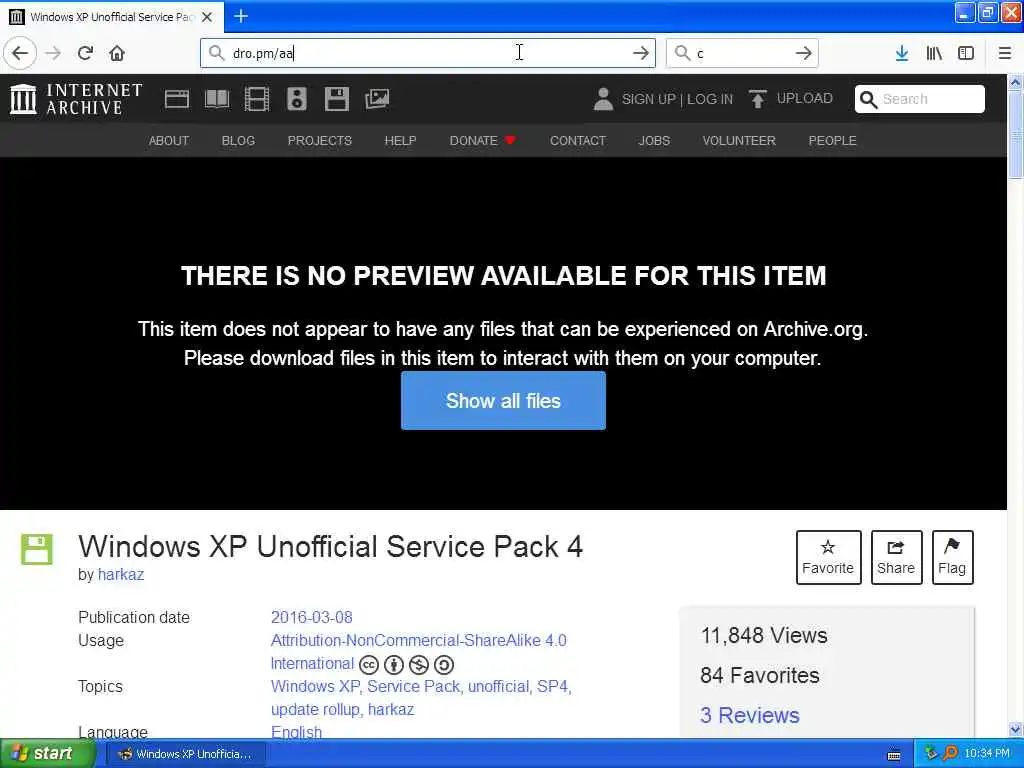Toggle the sidebar view icon

coord(966,53)
